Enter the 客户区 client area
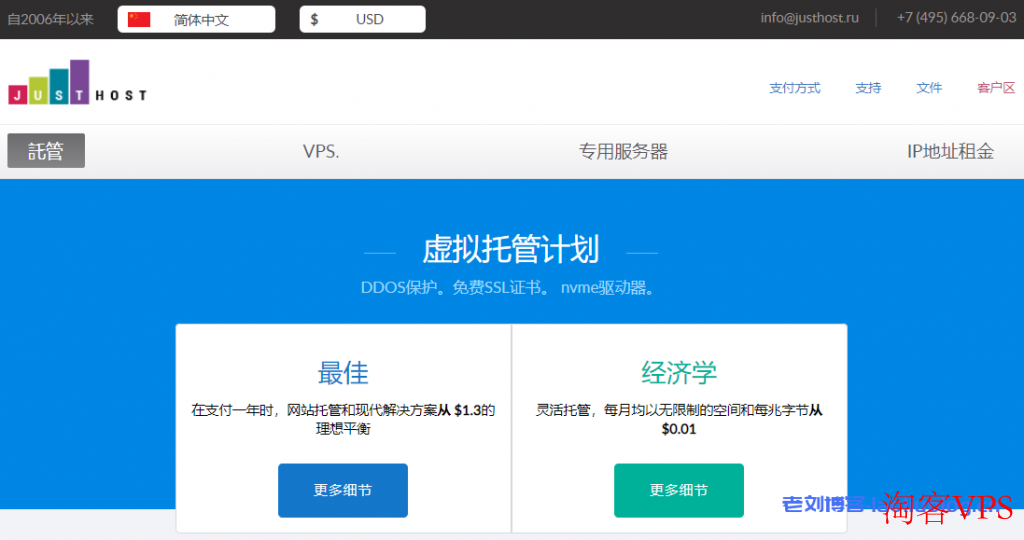This screenshot has height=540, width=1024. click(x=996, y=88)
